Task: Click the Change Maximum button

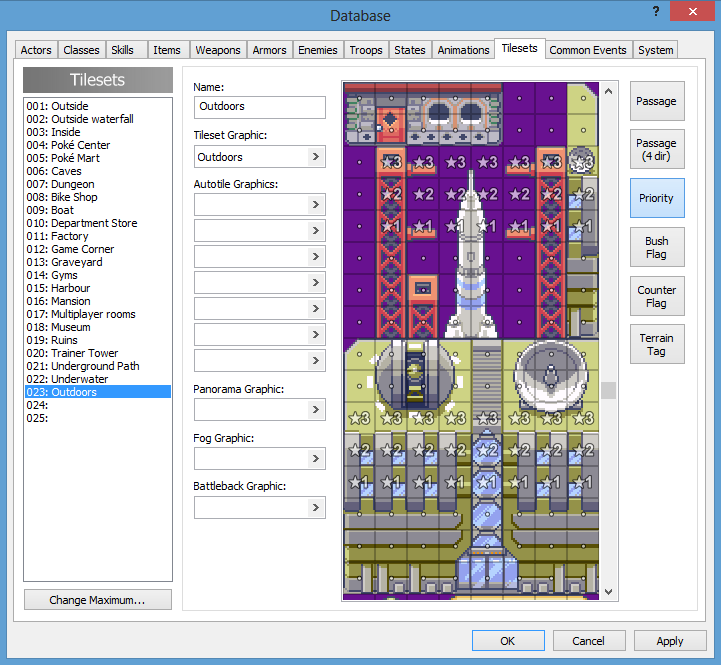Action: click(97, 600)
